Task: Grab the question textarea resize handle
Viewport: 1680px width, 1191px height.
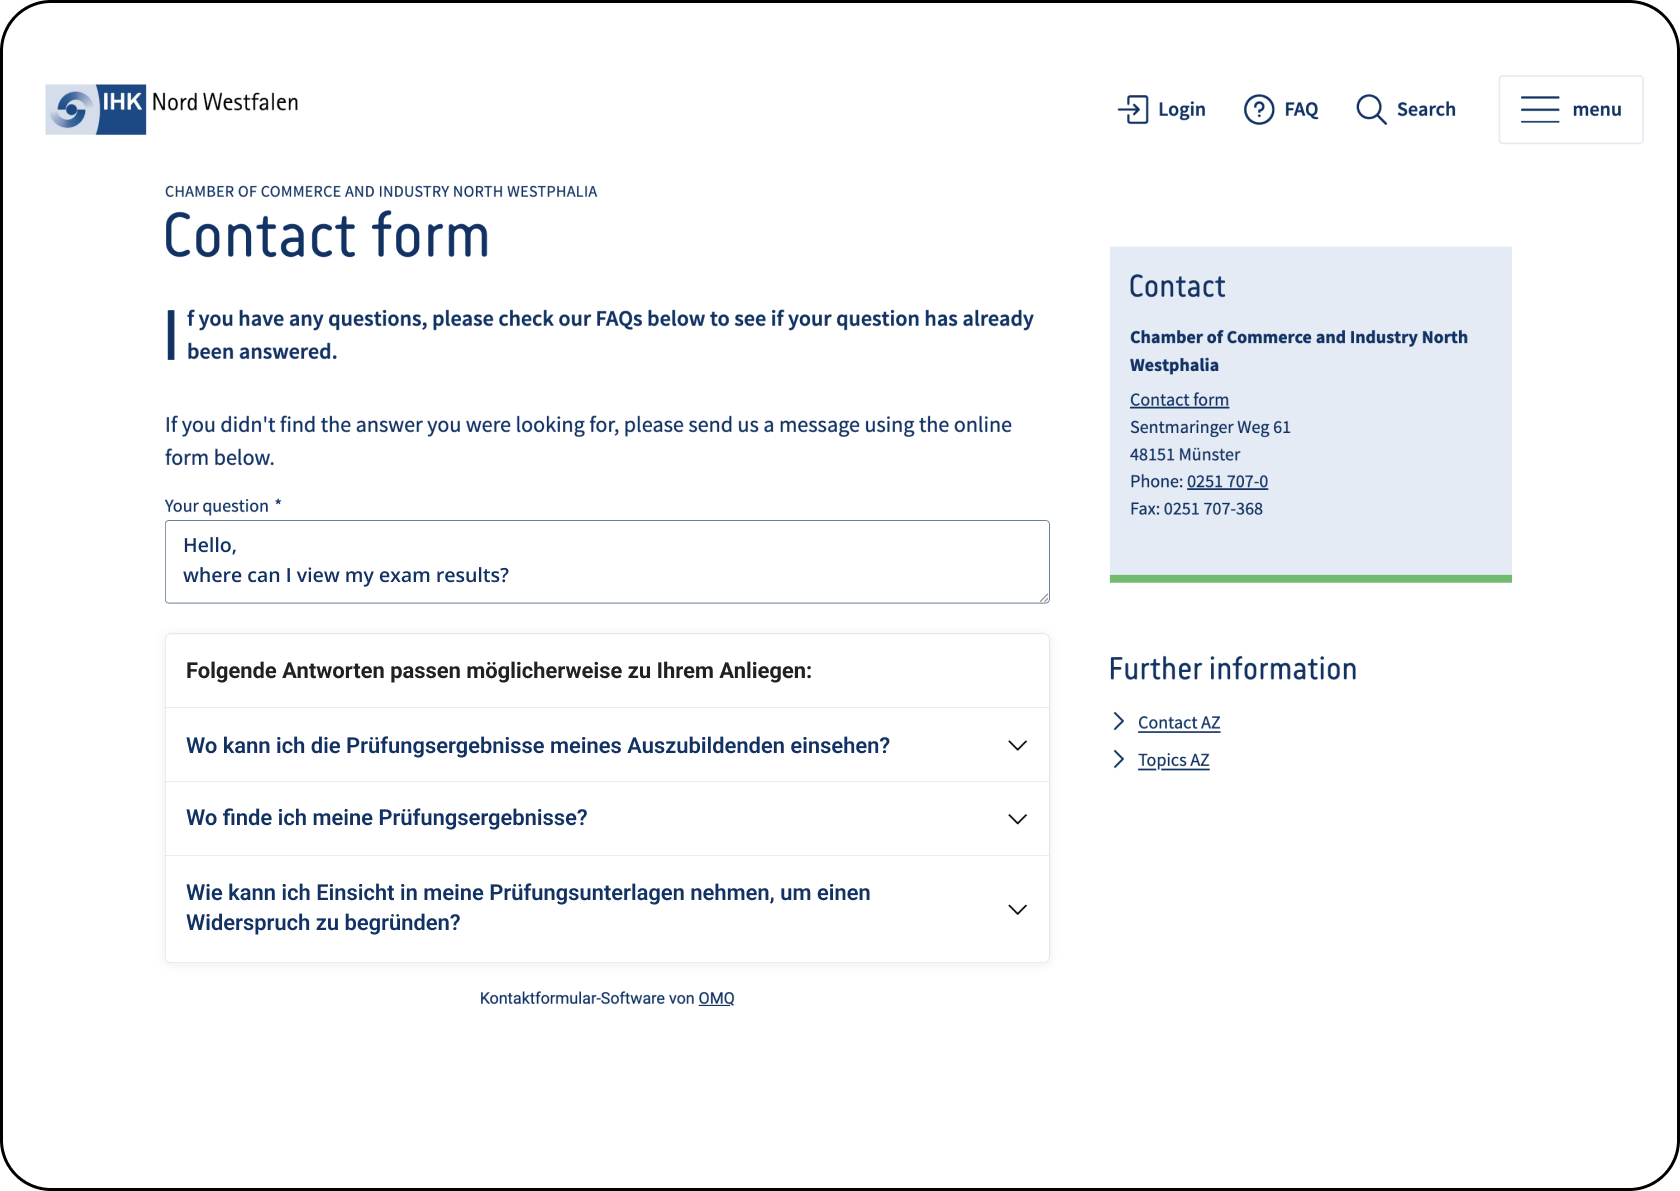Action: (x=1044, y=598)
